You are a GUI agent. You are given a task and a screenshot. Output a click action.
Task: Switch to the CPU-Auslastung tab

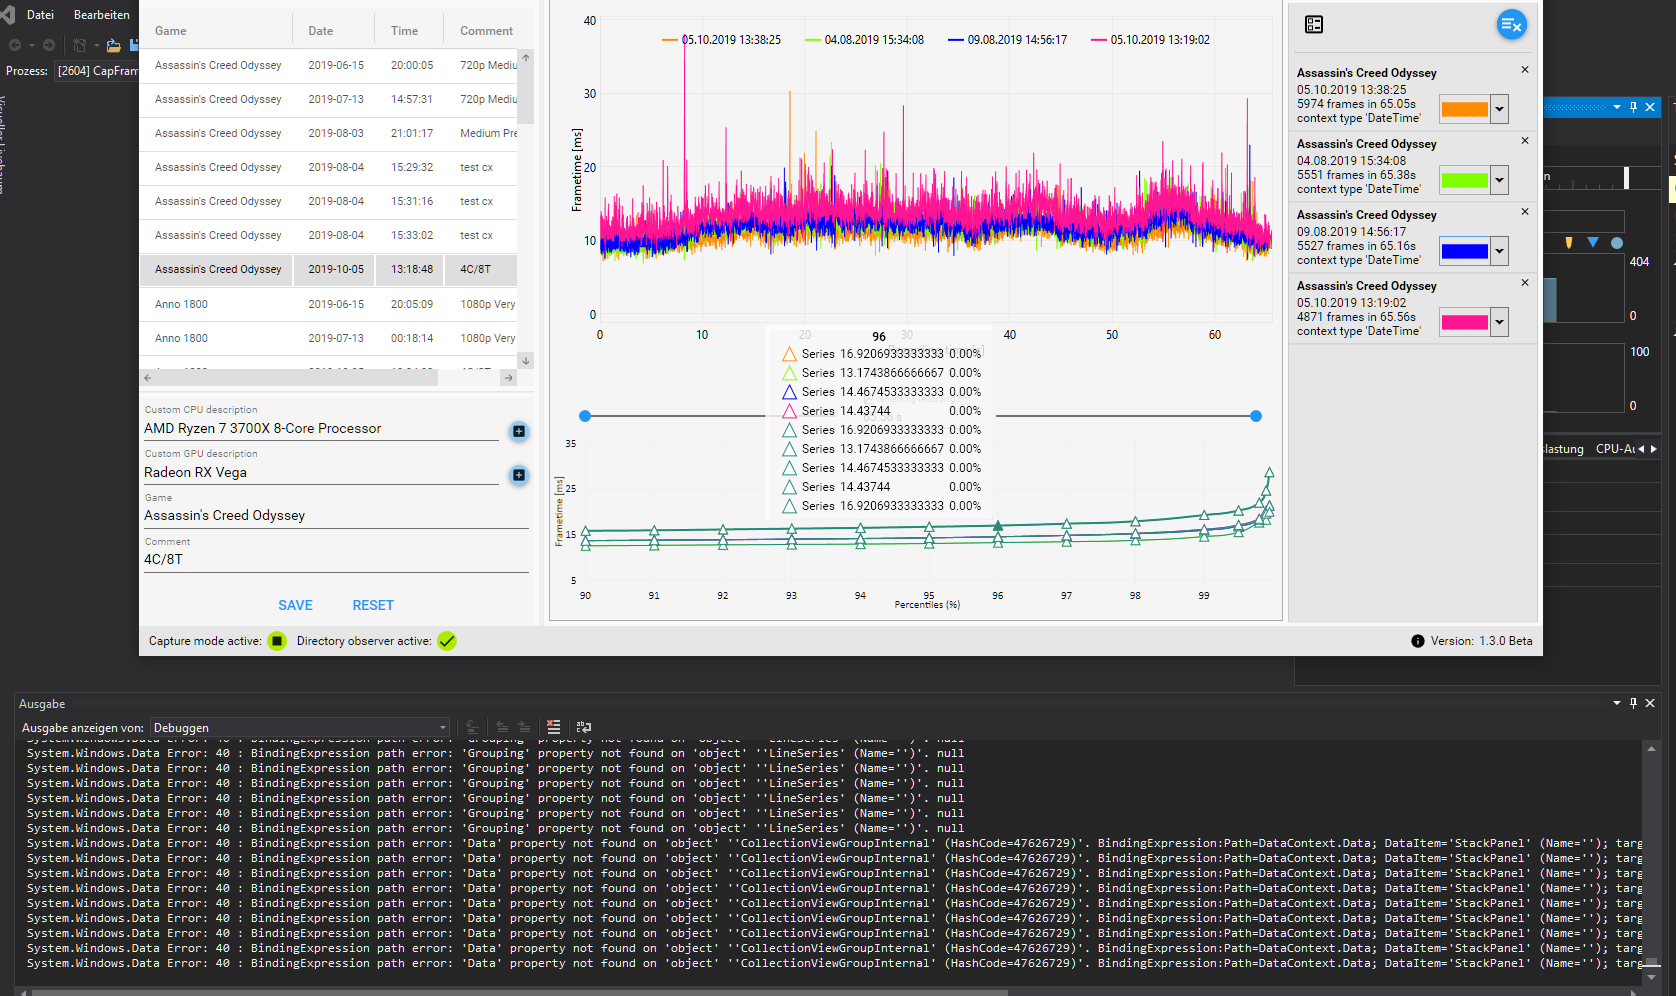click(1615, 449)
